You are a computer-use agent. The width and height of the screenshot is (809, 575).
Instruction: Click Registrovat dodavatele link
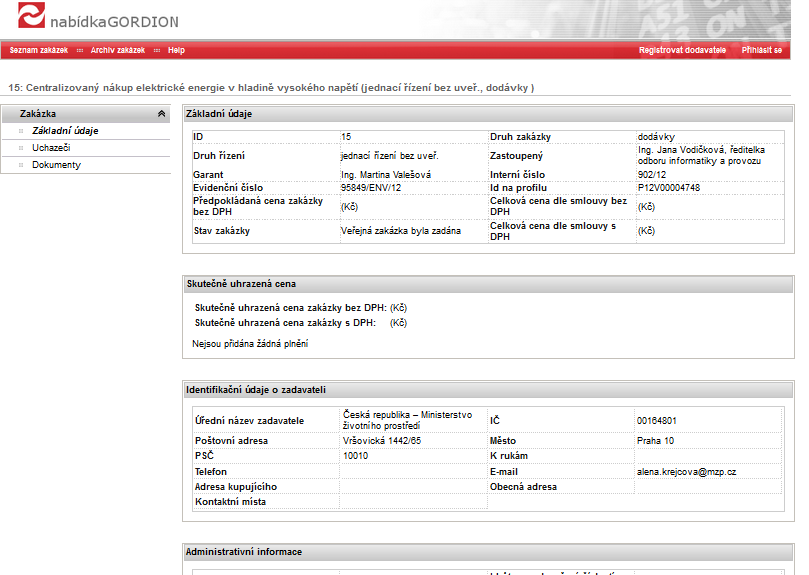[682, 50]
